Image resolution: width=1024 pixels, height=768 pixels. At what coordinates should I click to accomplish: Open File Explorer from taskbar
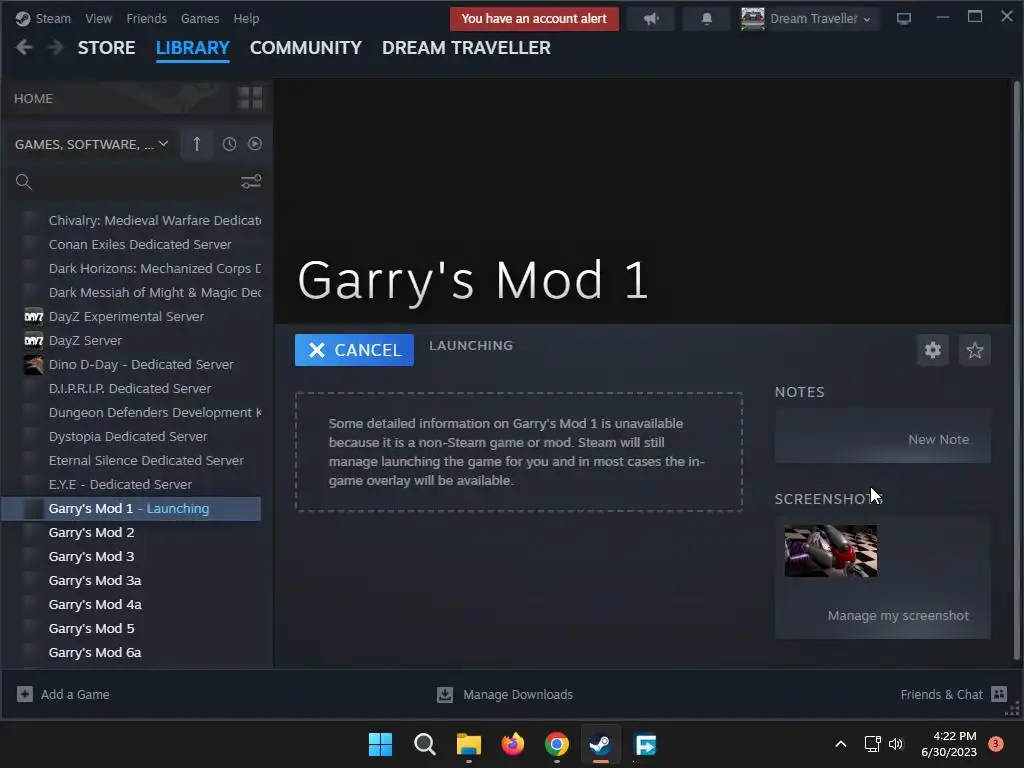tap(468, 744)
